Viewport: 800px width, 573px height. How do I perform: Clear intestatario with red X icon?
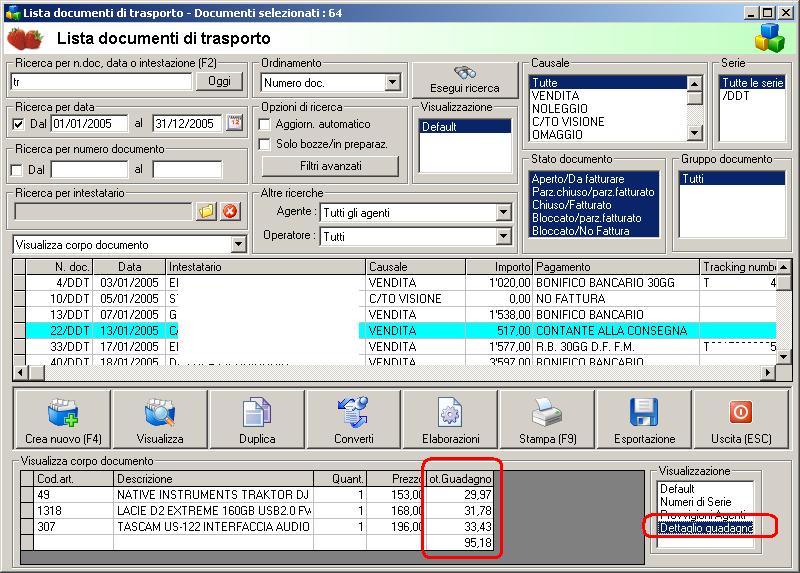(230, 211)
